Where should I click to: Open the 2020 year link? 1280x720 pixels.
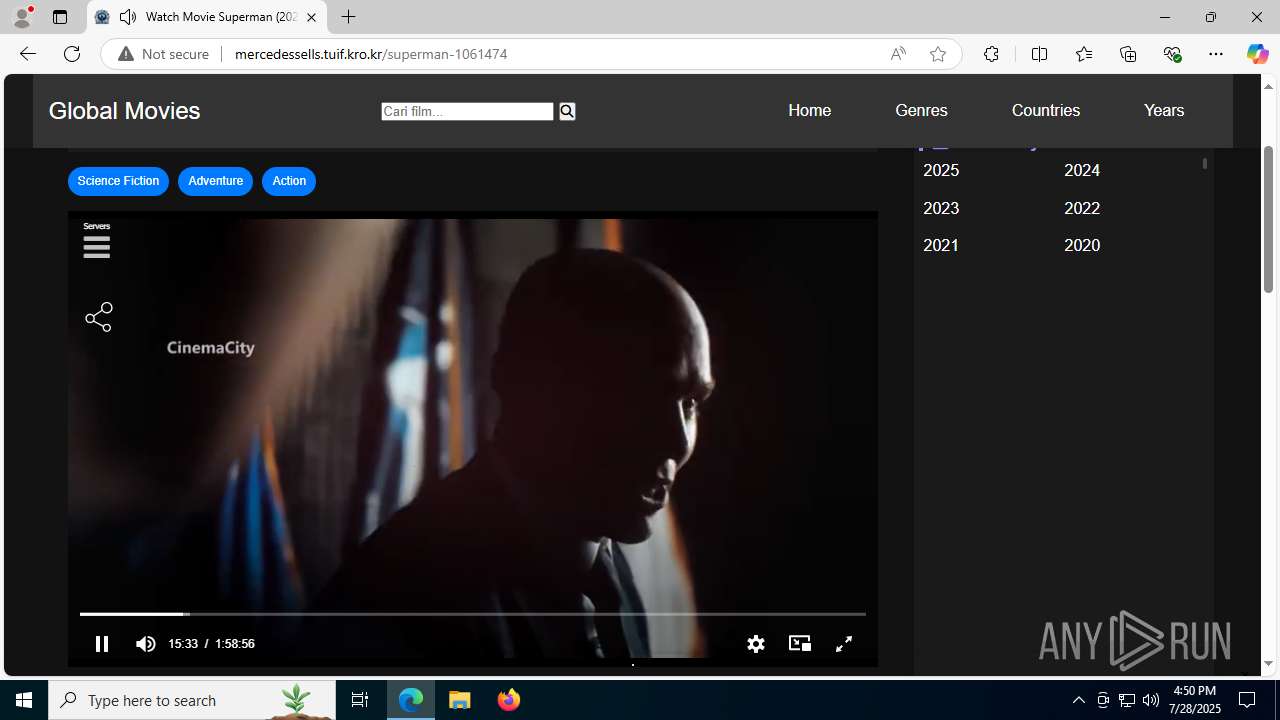pos(1082,245)
